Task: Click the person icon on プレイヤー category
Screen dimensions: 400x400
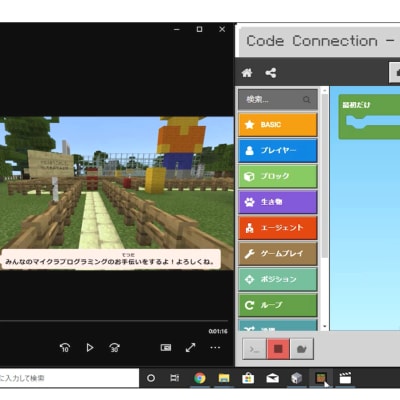Action: 249,150
